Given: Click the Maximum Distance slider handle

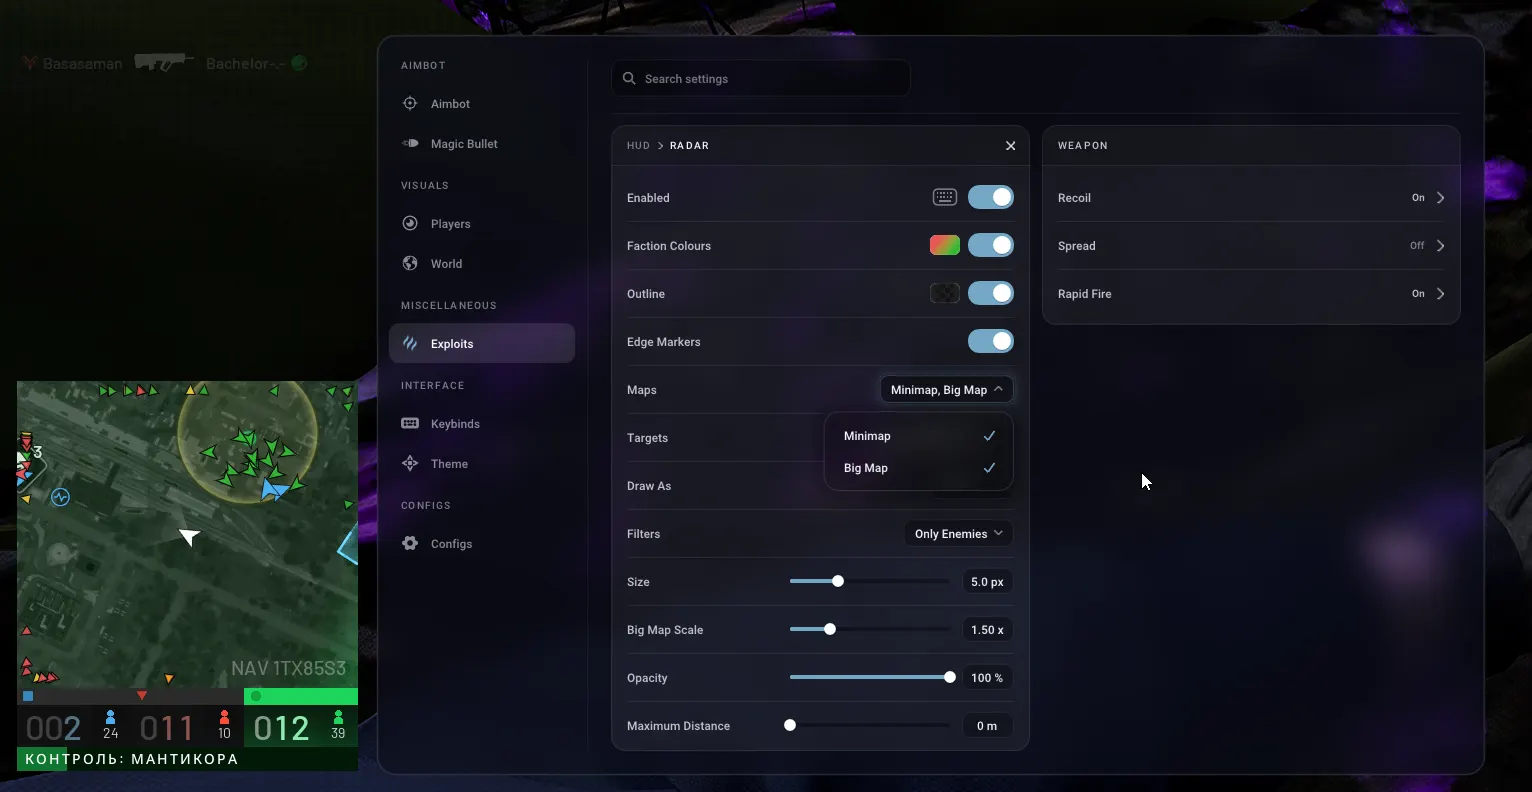Looking at the screenshot, I should (x=790, y=725).
